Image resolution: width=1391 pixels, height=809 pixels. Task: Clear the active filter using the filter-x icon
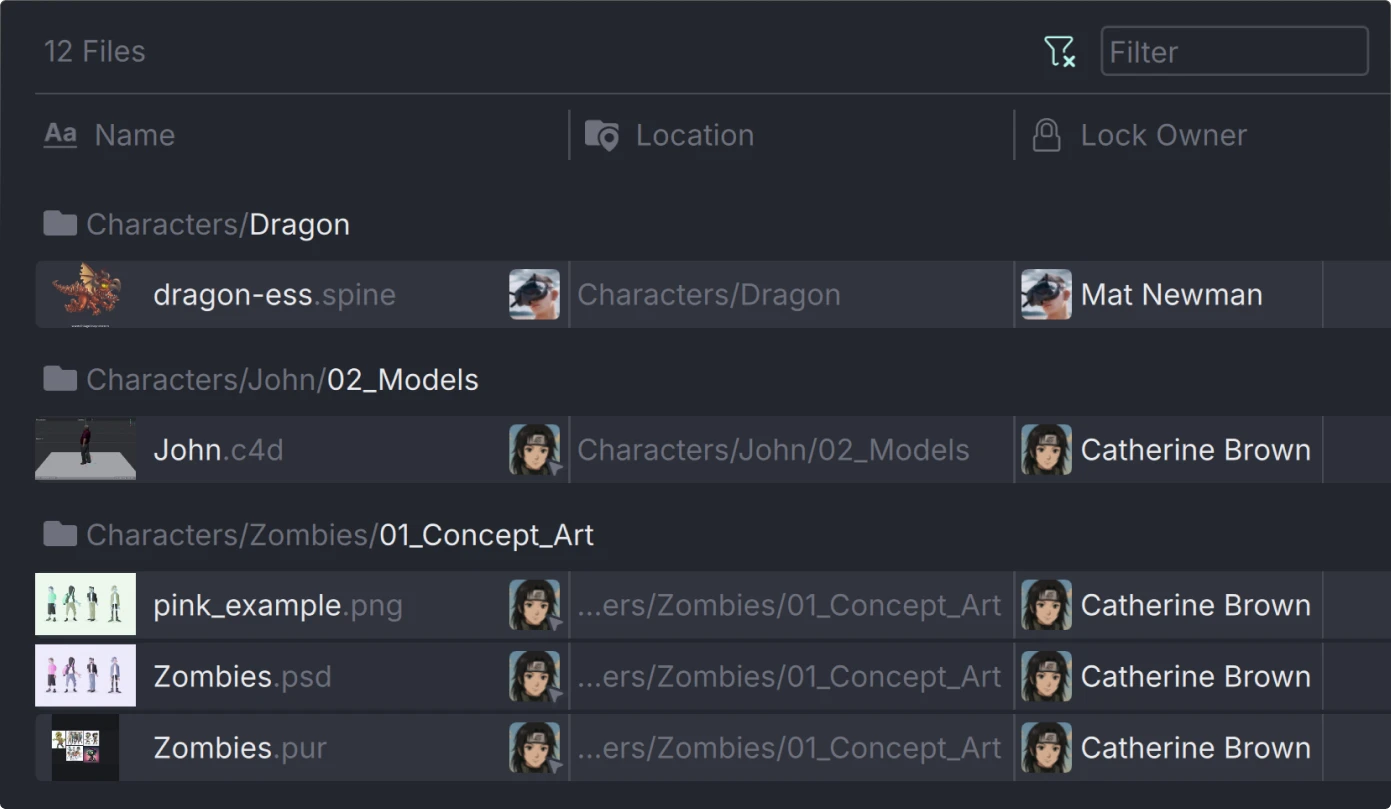pos(1061,51)
